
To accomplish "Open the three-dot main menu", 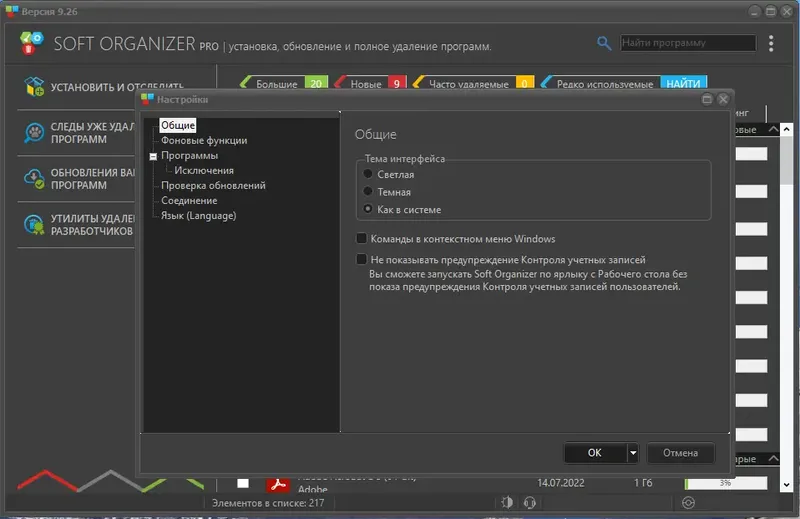I will point(771,43).
